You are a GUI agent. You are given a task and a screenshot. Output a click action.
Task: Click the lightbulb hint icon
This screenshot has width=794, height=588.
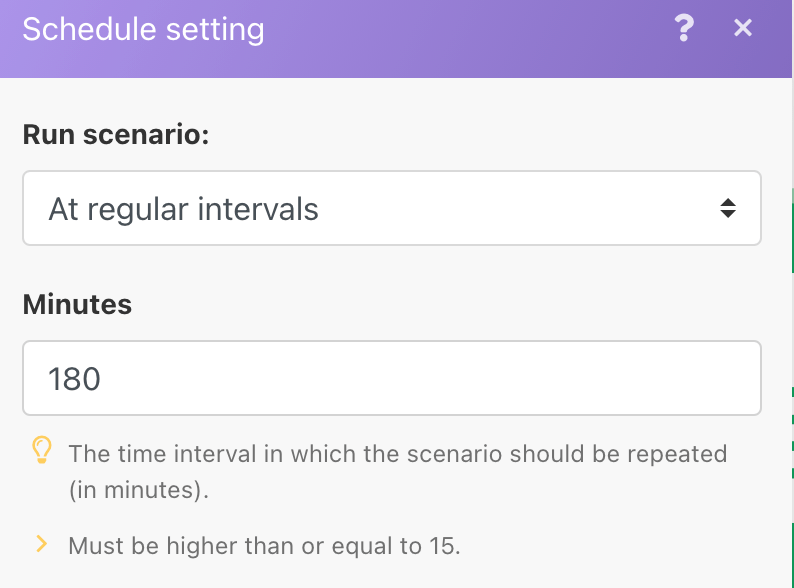41,452
